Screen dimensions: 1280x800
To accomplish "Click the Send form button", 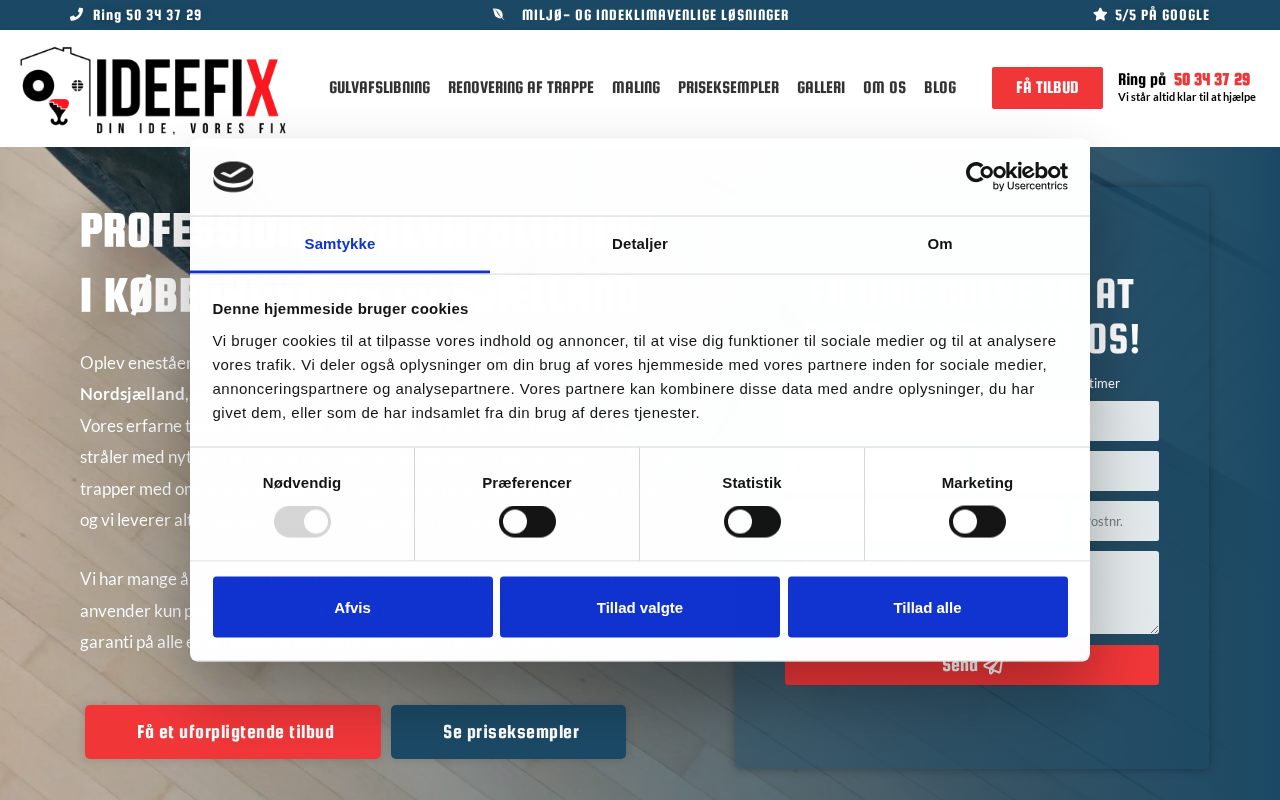I will tap(972, 665).
